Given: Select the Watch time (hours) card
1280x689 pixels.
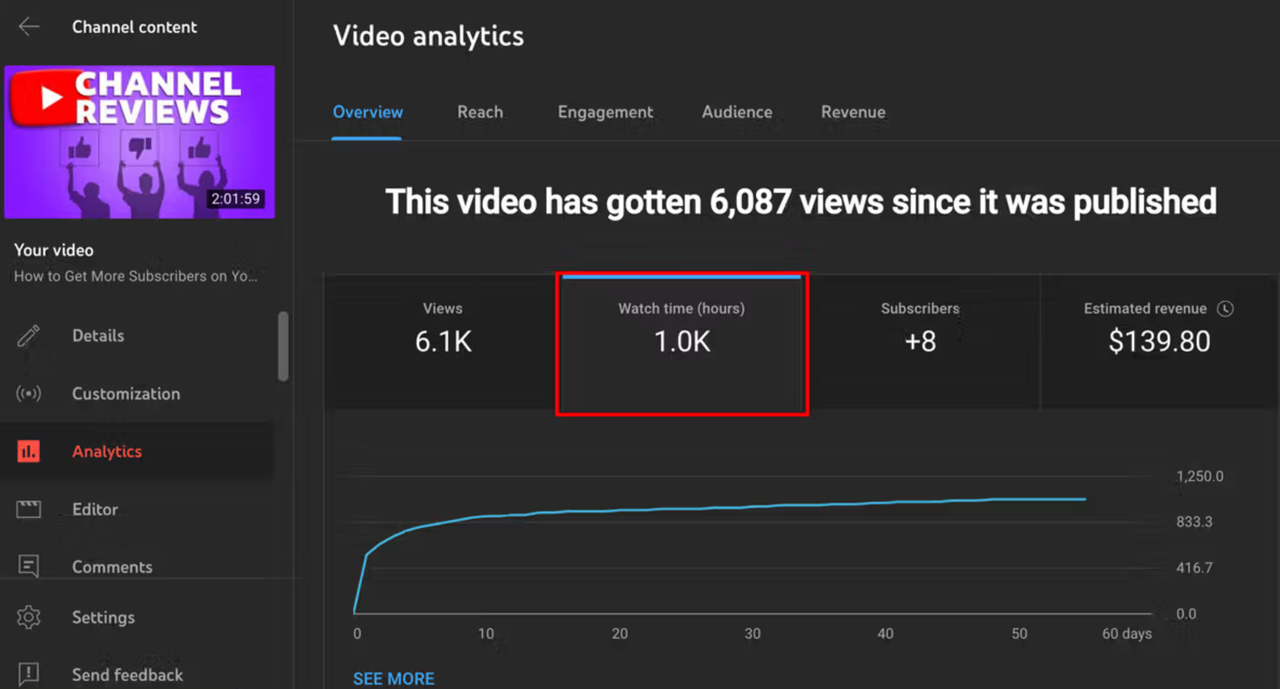Looking at the screenshot, I should [682, 341].
